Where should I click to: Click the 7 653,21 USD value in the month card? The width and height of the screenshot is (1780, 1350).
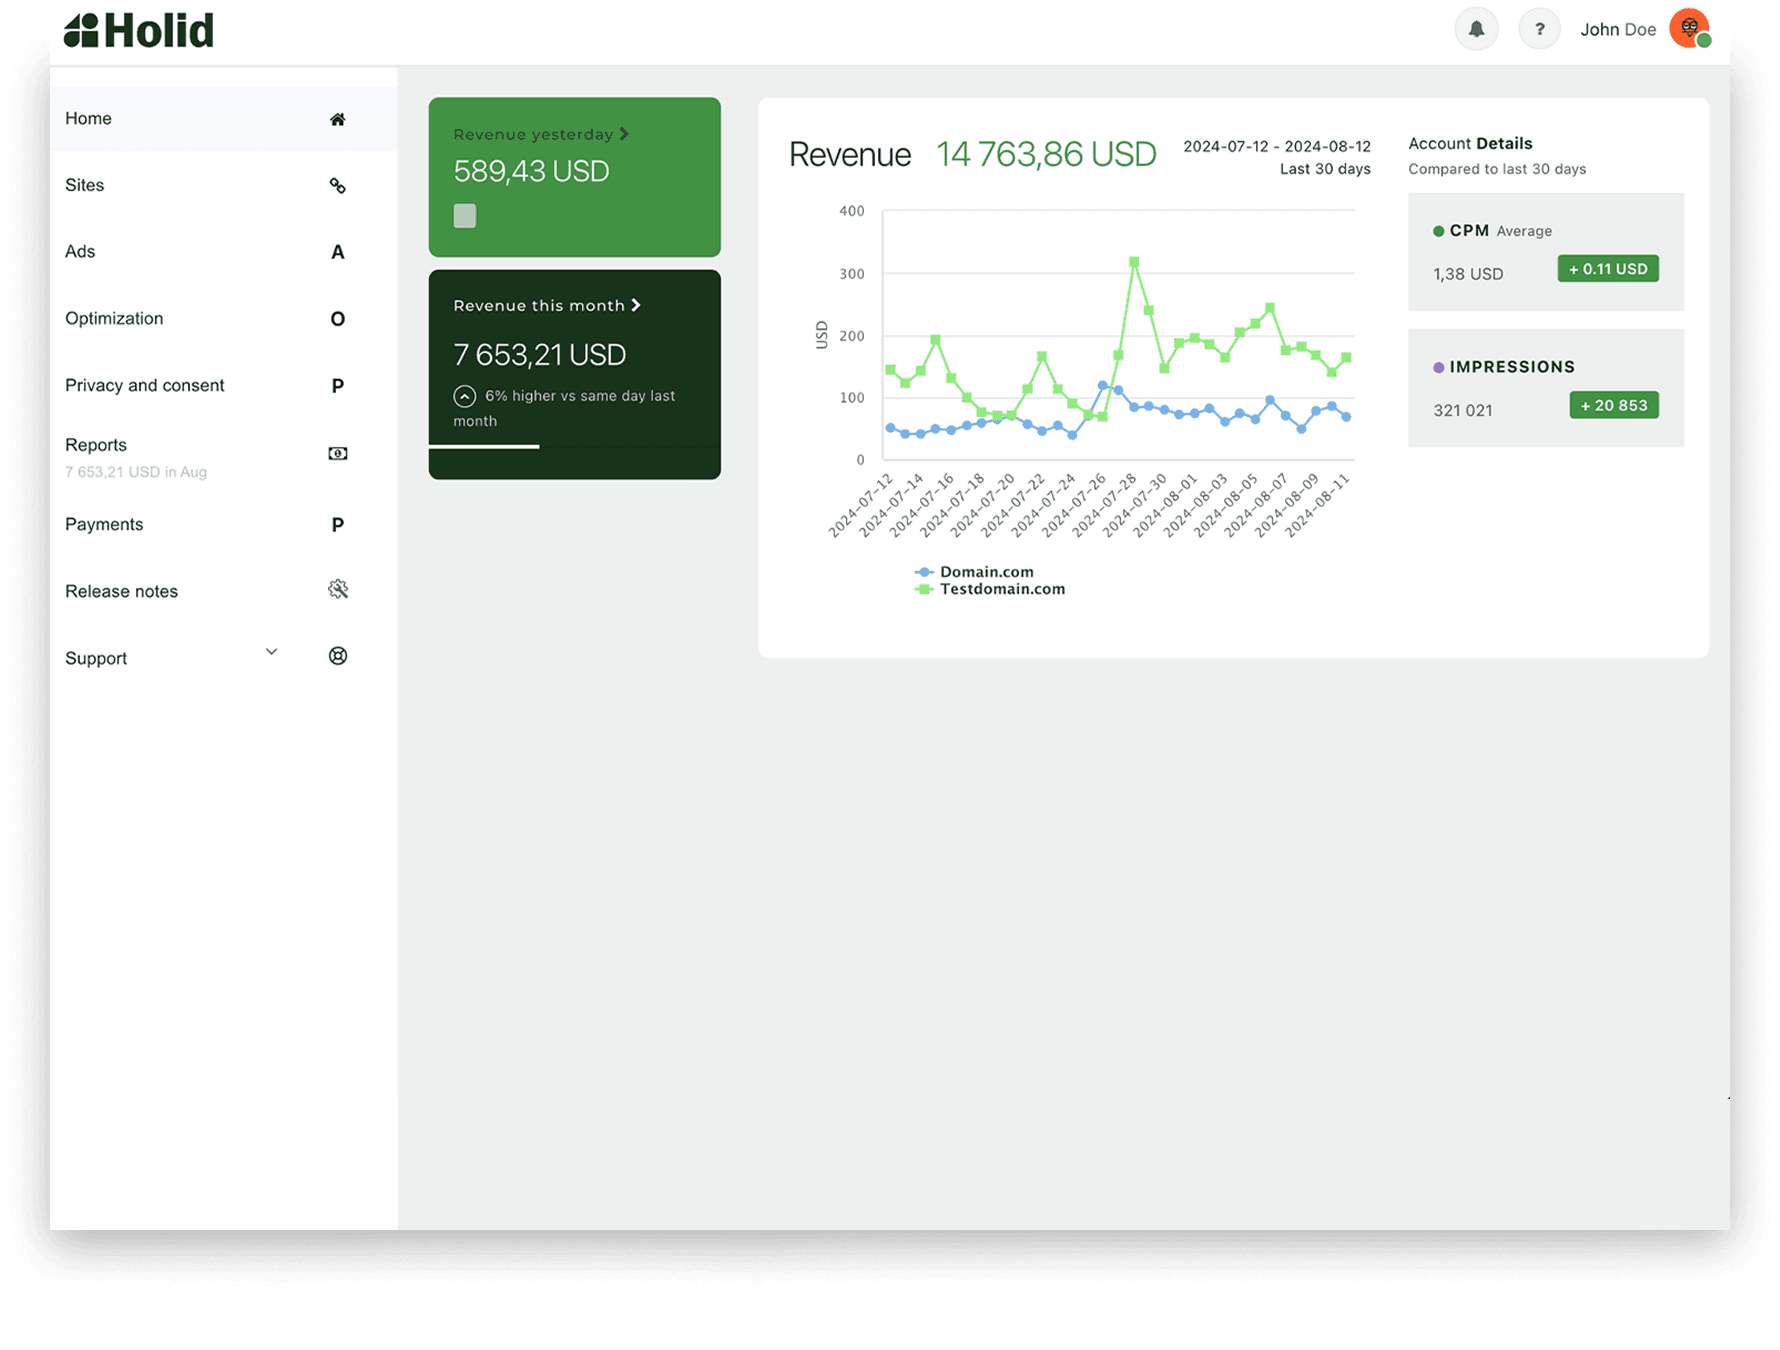[x=540, y=355]
